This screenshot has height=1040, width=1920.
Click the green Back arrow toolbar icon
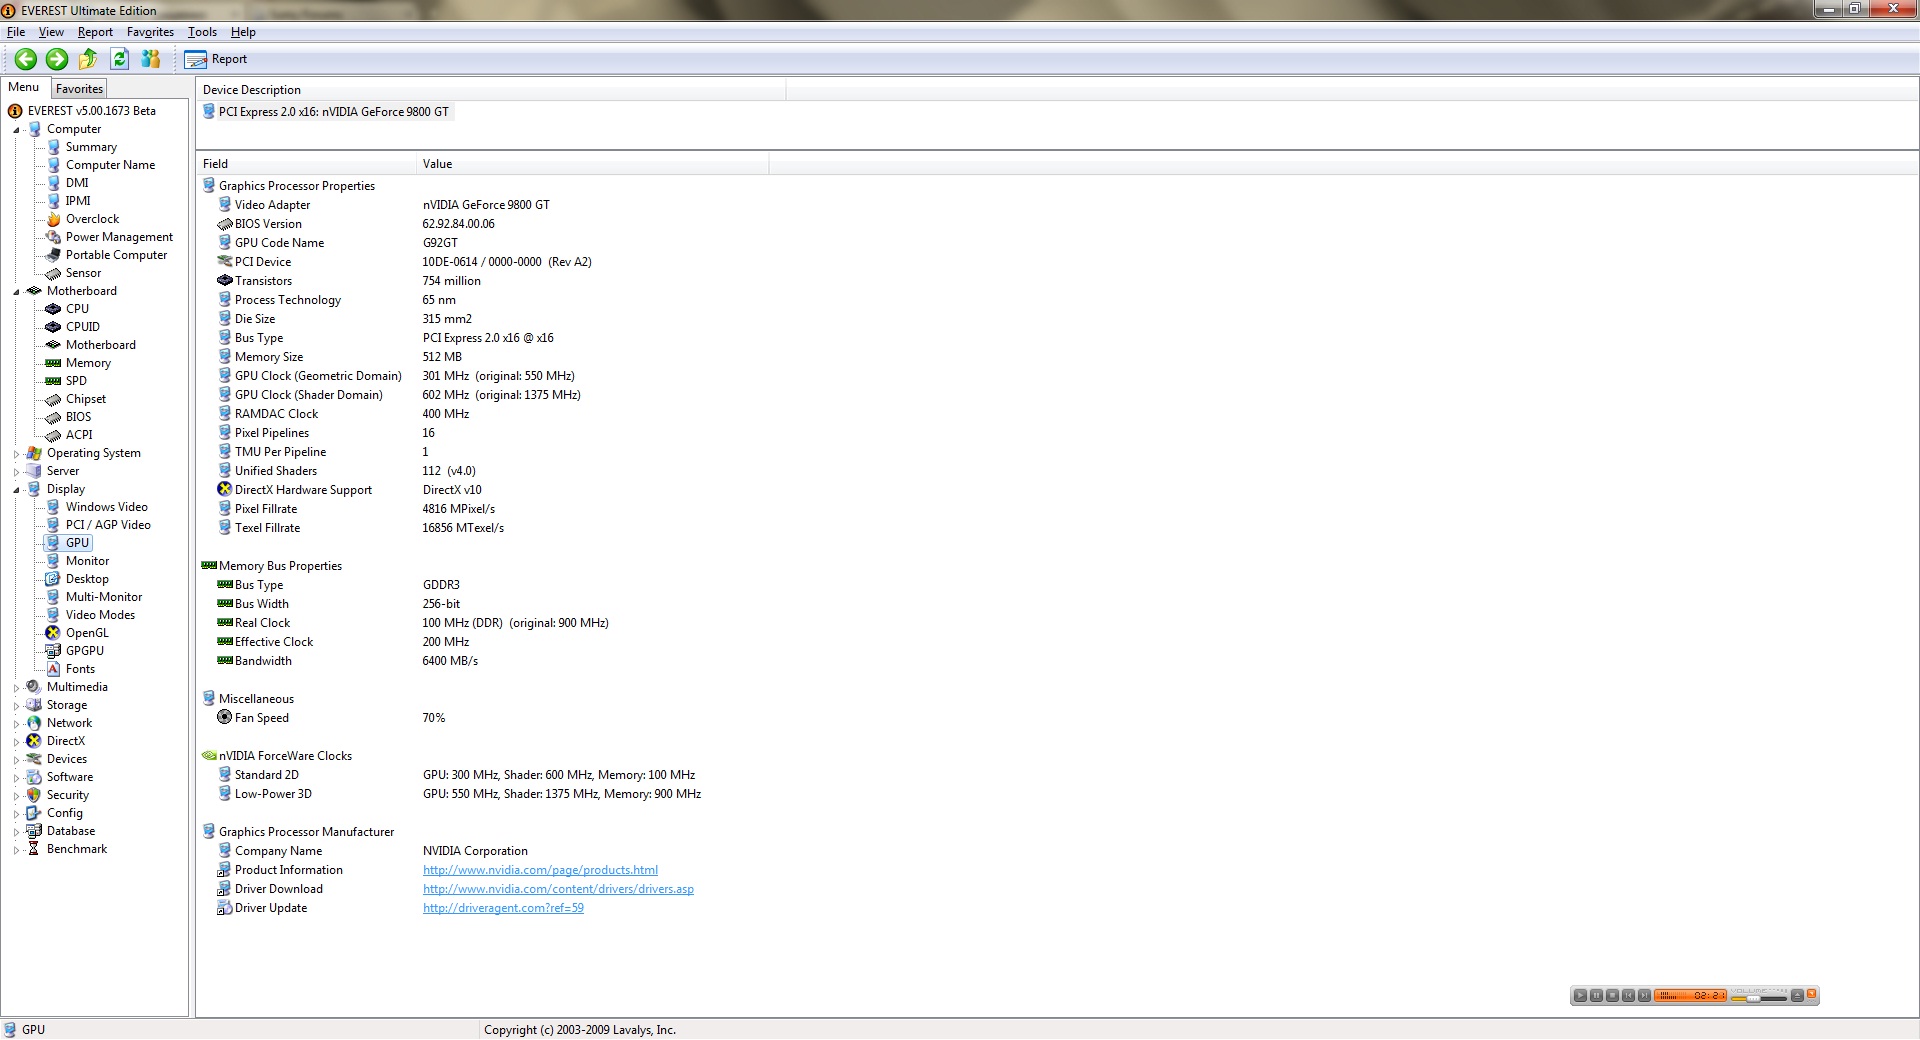tap(26, 59)
